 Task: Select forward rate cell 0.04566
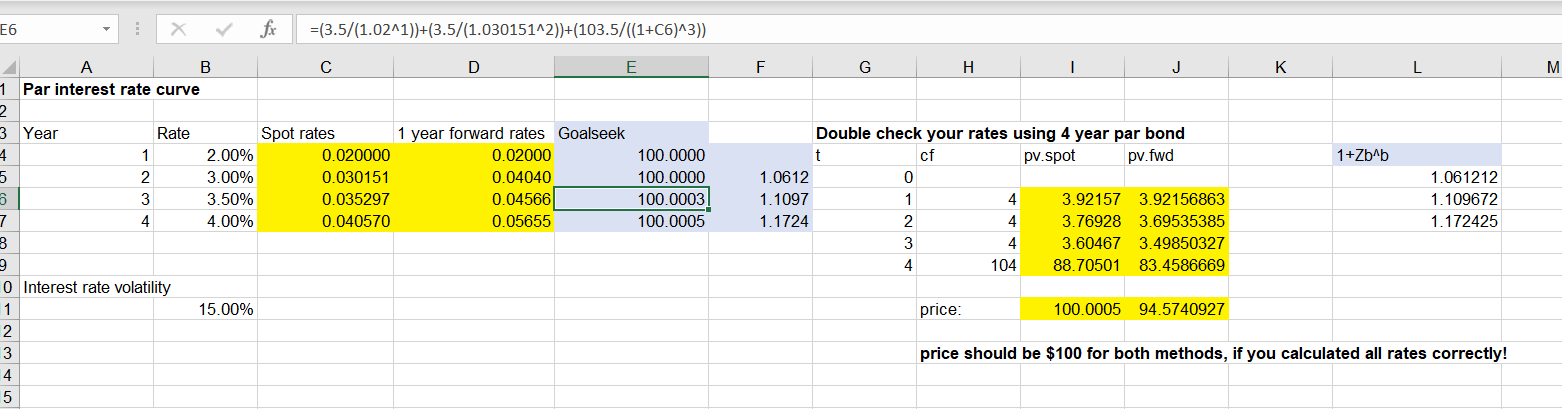[x=473, y=199]
